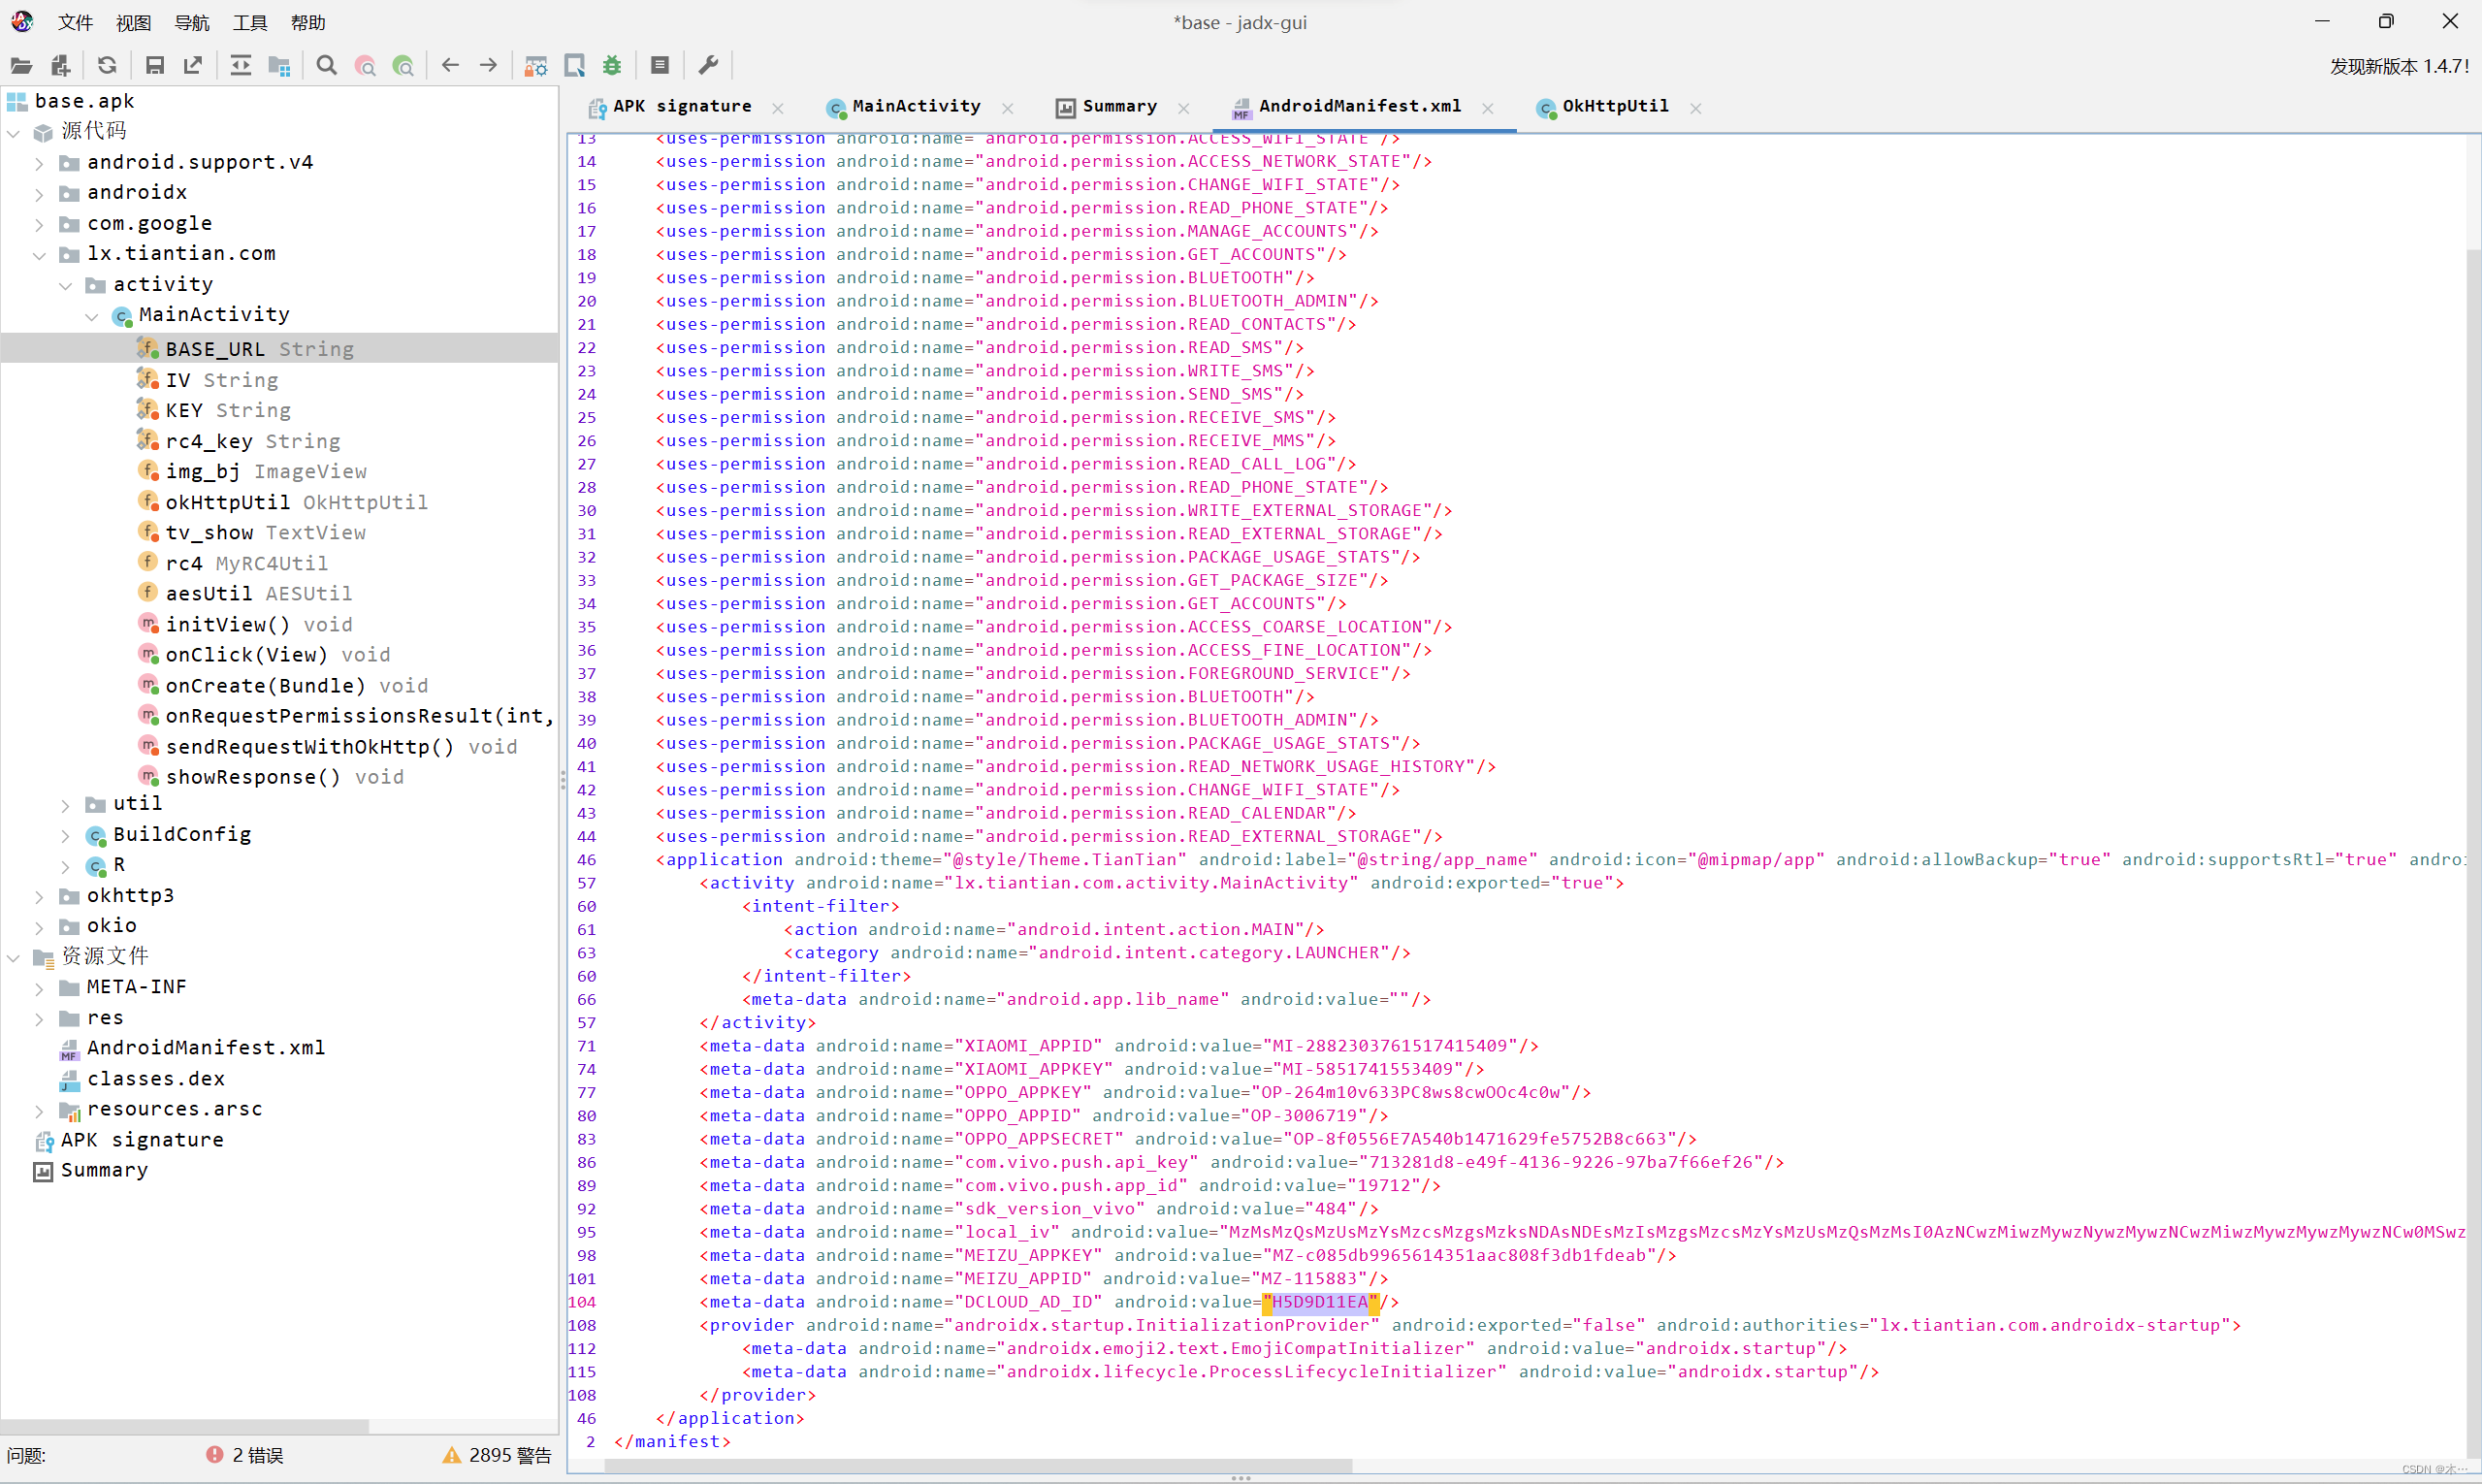This screenshot has height=1484, width=2482.
Task: Click the back navigation arrow
Action: (450, 66)
